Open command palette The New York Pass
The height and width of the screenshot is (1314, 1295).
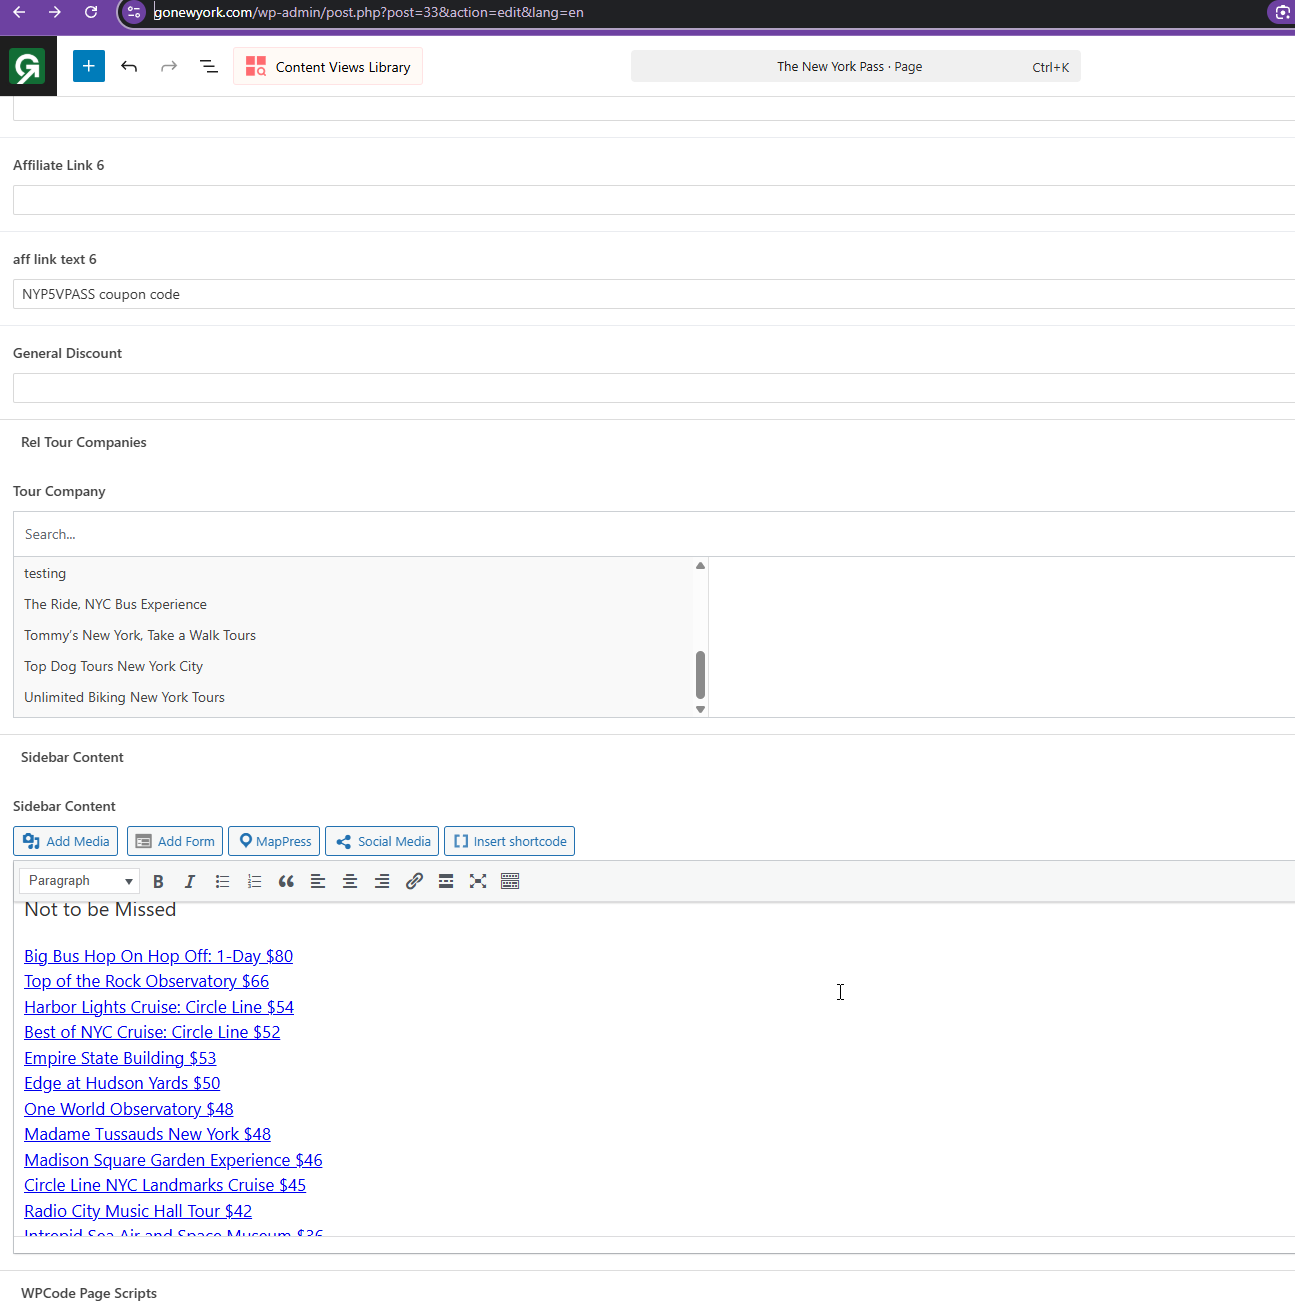click(855, 67)
